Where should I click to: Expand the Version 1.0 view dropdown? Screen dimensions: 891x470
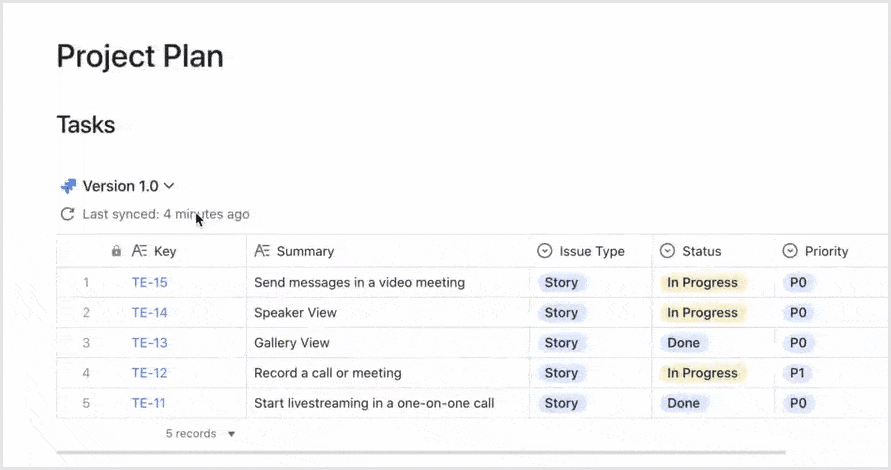click(x=169, y=186)
